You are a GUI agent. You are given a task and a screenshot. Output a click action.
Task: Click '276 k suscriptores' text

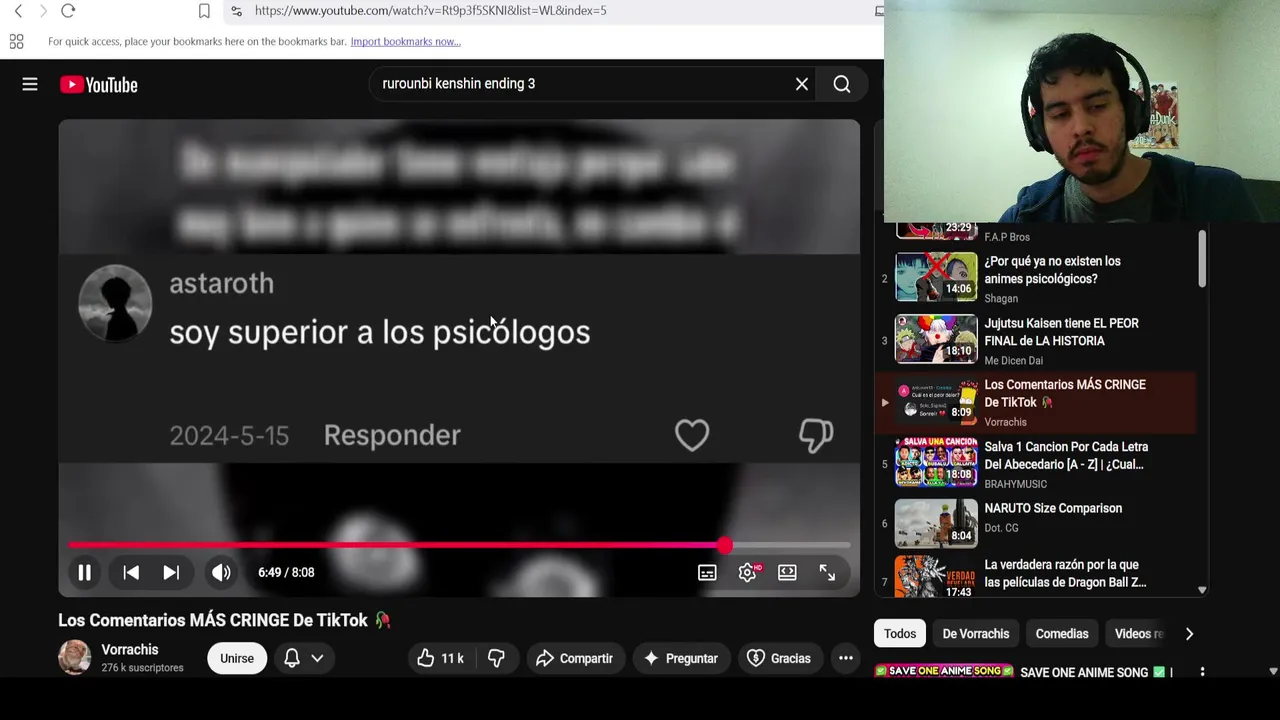tap(142, 667)
